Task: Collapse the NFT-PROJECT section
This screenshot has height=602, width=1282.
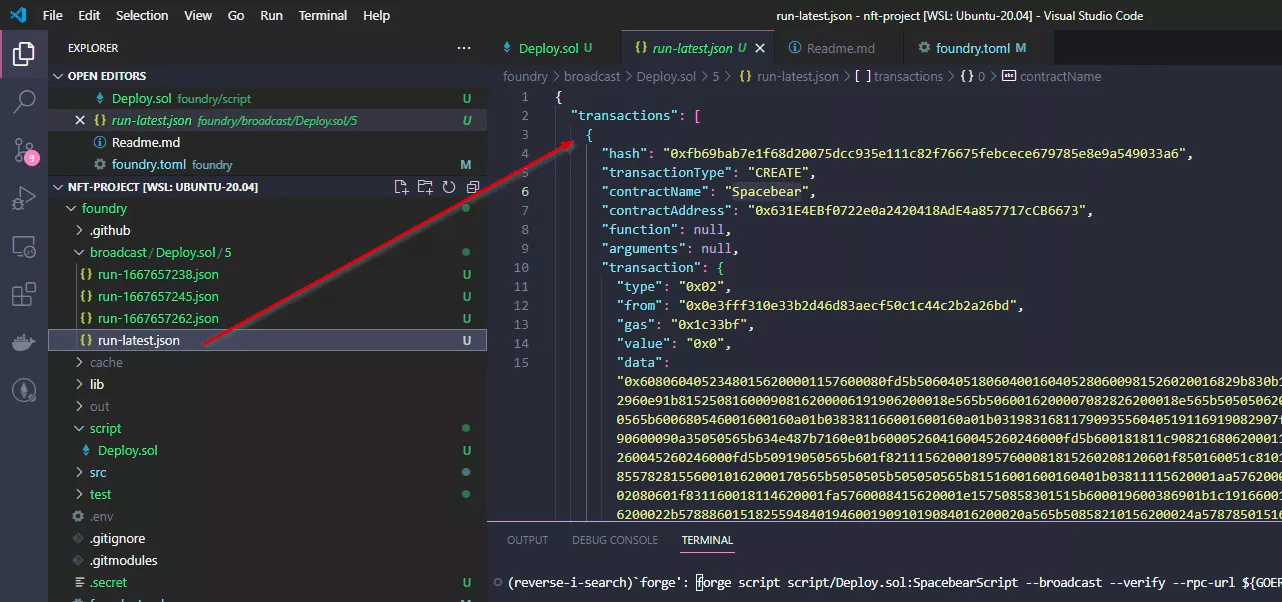Action: tap(58, 187)
